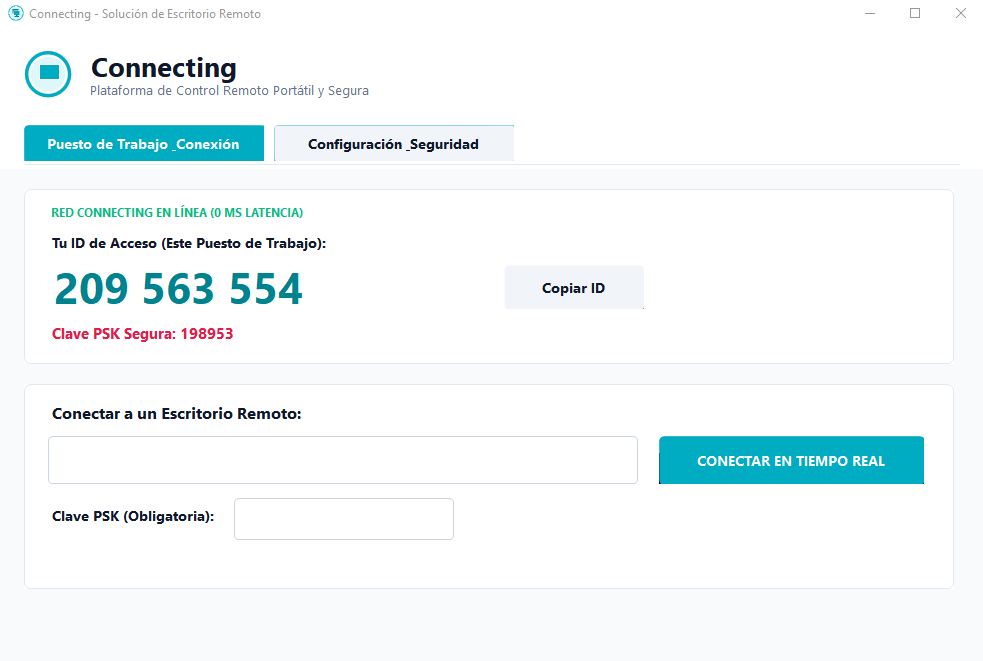Click Conectar a un Escritorio Remoto label
This screenshot has height=661, width=983.
[177, 414]
